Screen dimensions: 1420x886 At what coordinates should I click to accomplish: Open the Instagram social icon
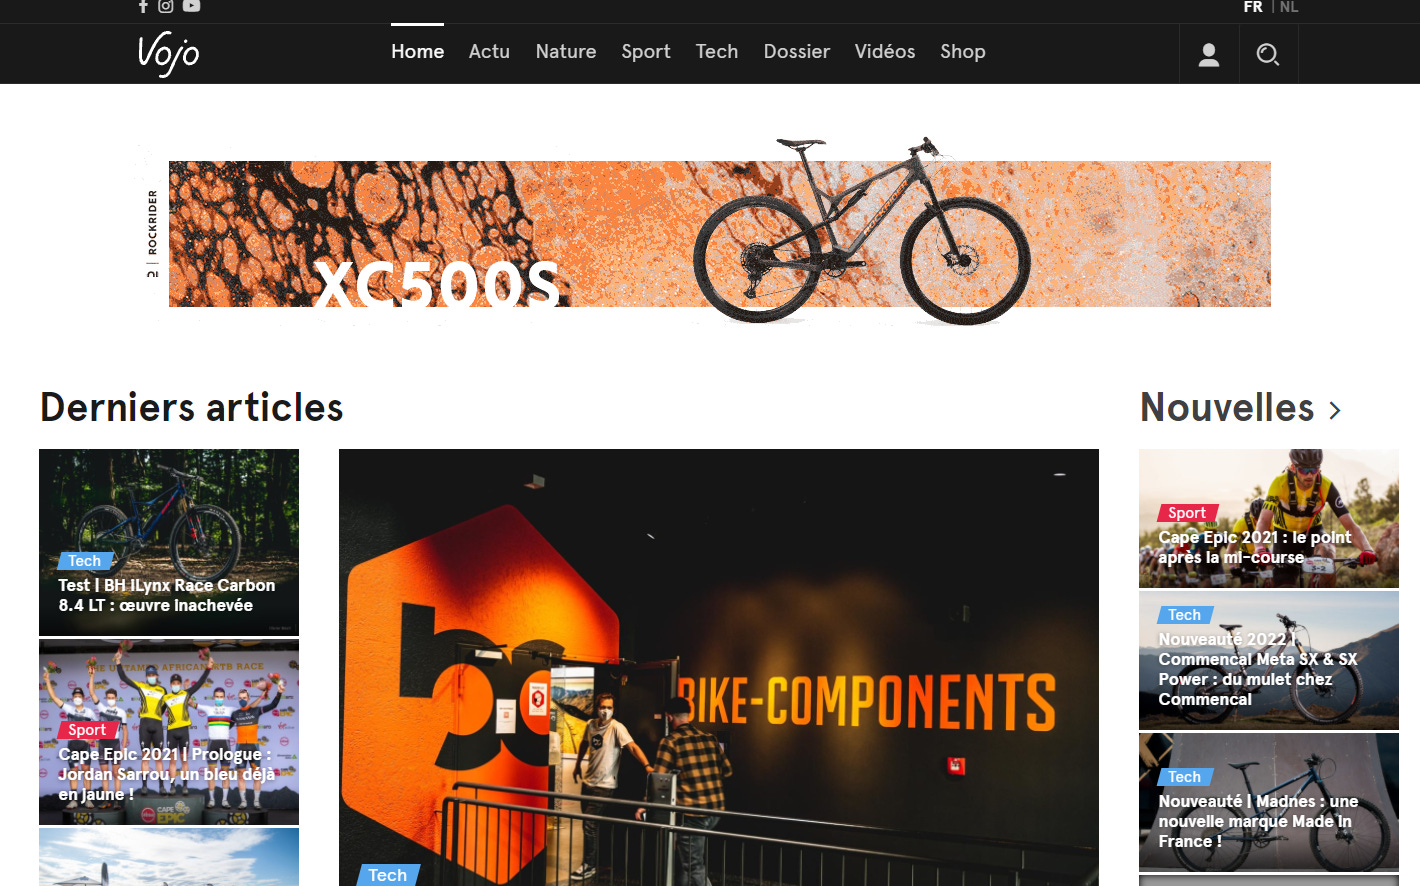click(166, 6)
